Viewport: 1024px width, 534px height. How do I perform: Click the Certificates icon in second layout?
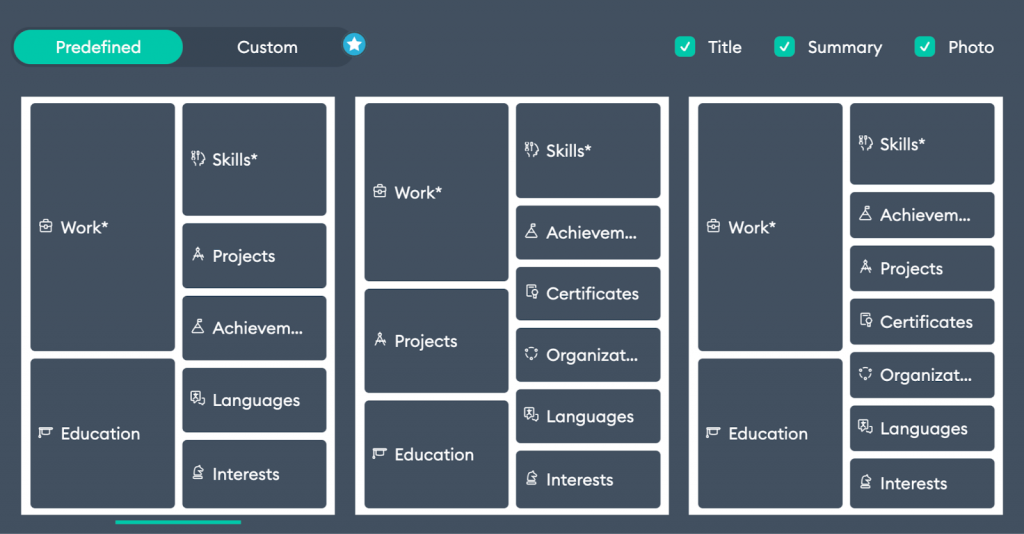tap(532, 293)
